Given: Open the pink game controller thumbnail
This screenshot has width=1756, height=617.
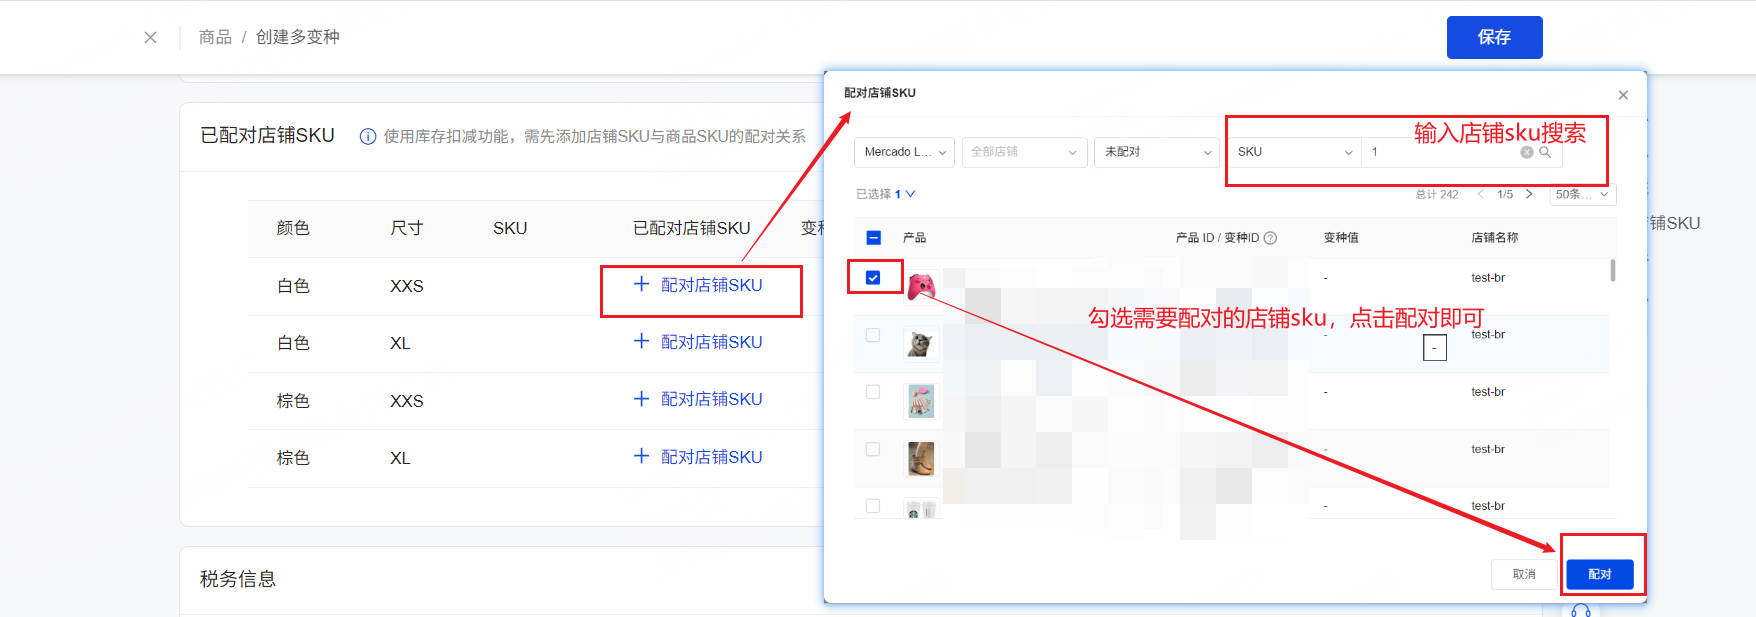Looking at the screenshot, I should pyautogui.click(x=921, y=287).
